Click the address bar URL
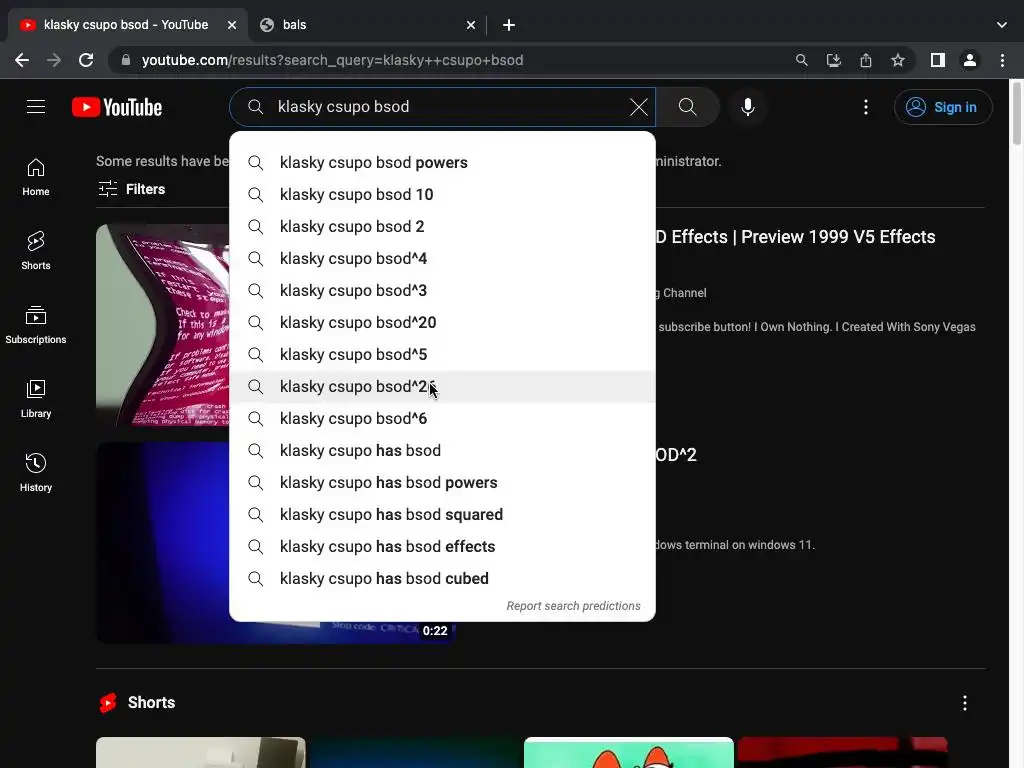The image size is (1024, 768). (x=332, y=60)
